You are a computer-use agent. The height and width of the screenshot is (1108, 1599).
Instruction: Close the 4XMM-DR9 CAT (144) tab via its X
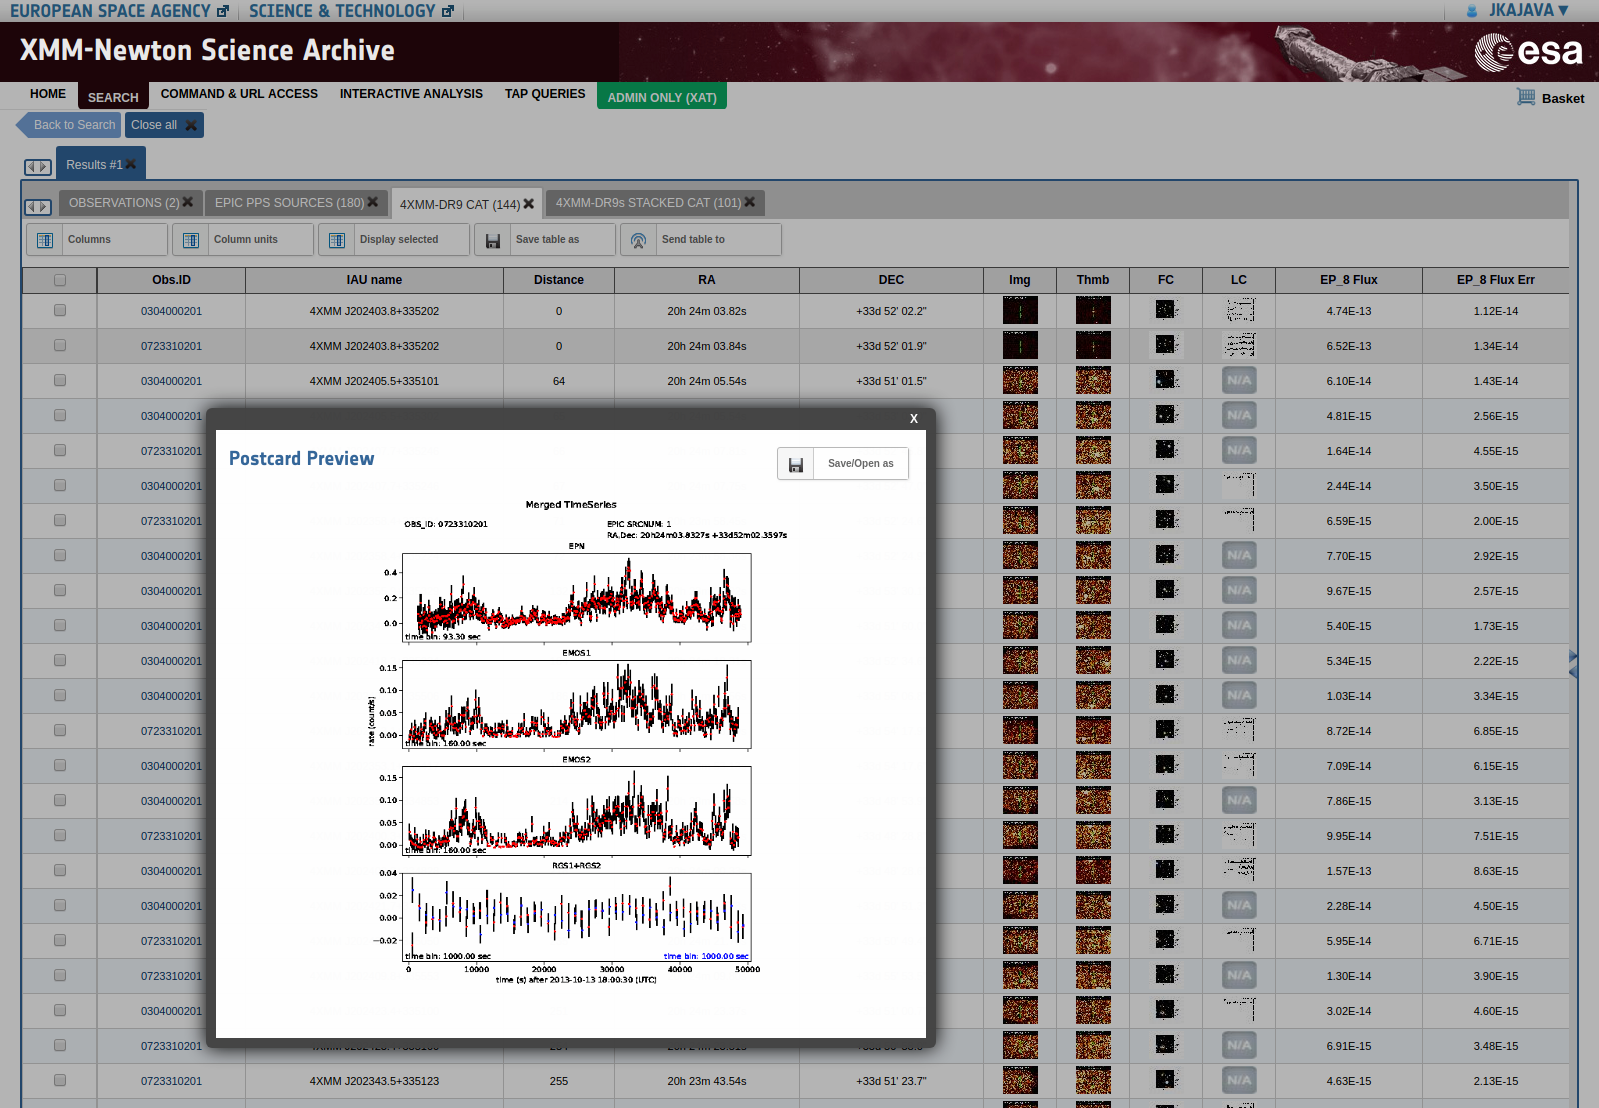coord(529,204)
